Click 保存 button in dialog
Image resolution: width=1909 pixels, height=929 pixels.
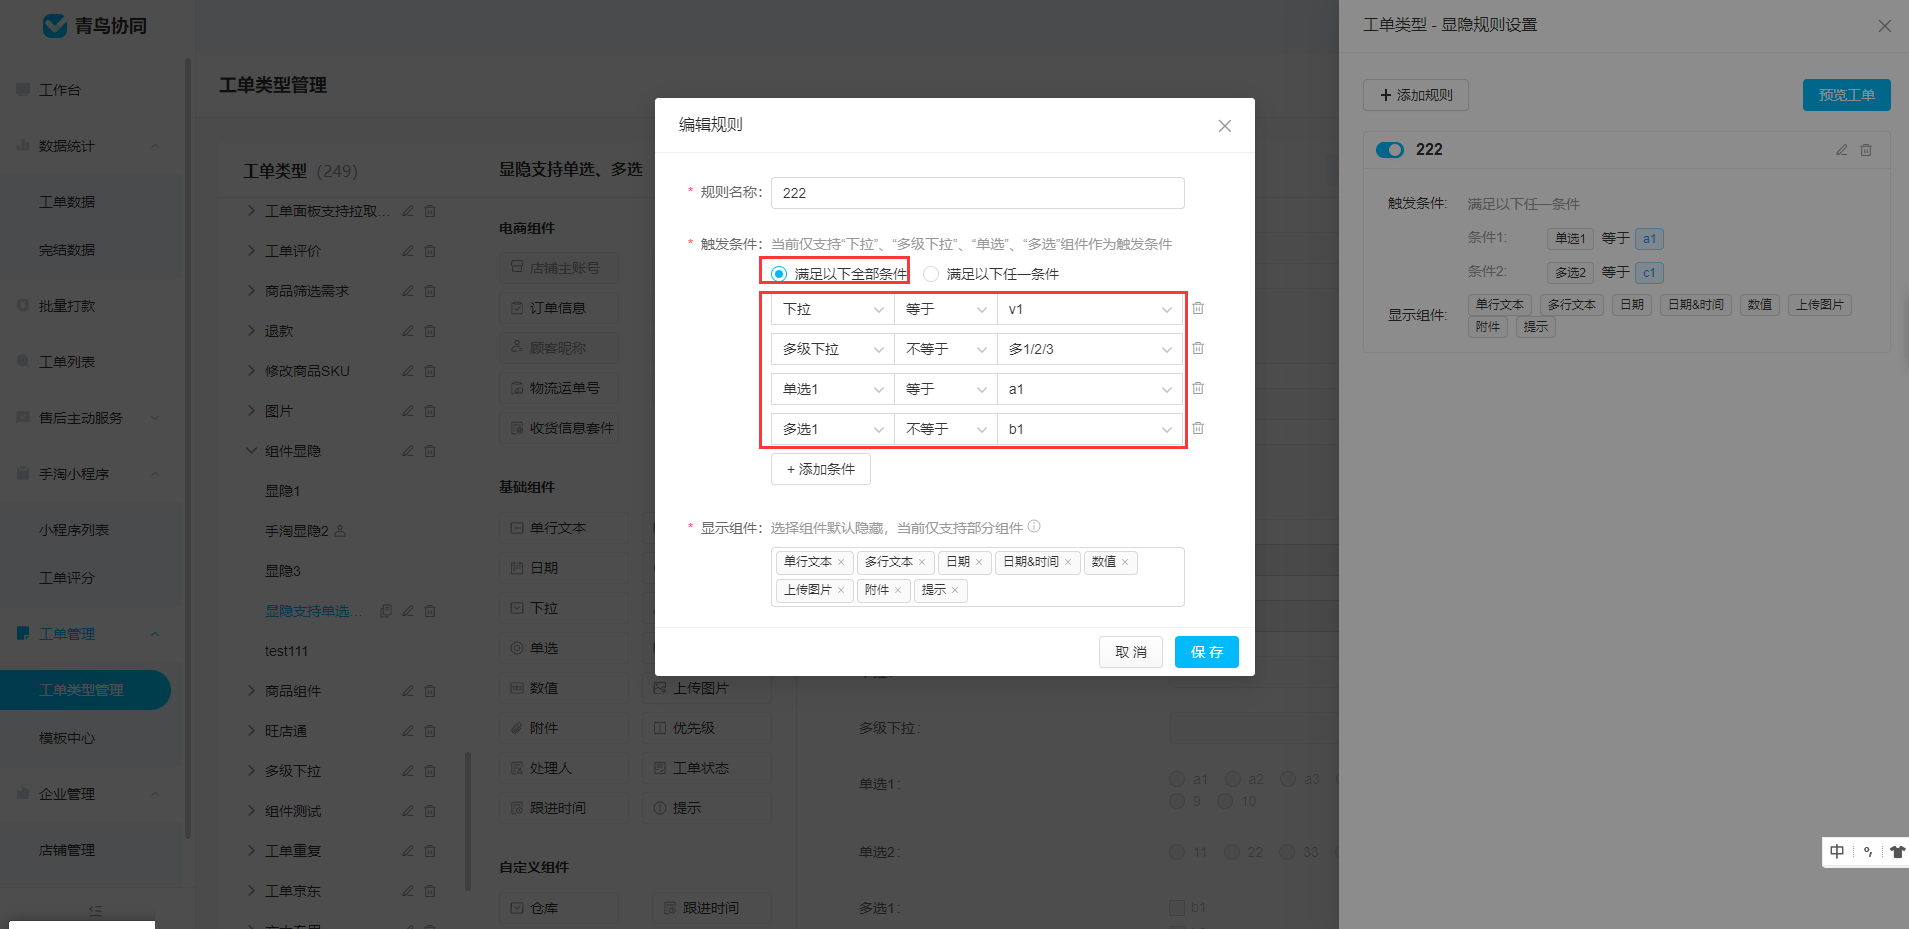coord(1207,652)
